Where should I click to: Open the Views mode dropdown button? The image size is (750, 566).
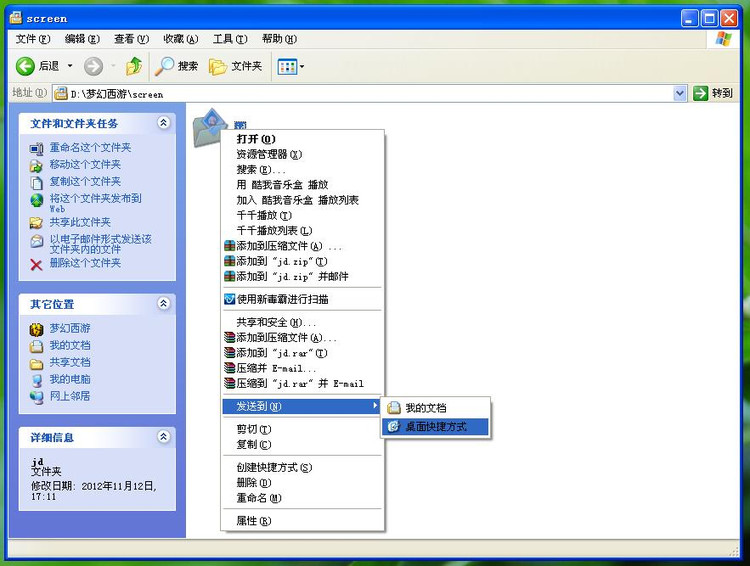(x=290, y=67)
